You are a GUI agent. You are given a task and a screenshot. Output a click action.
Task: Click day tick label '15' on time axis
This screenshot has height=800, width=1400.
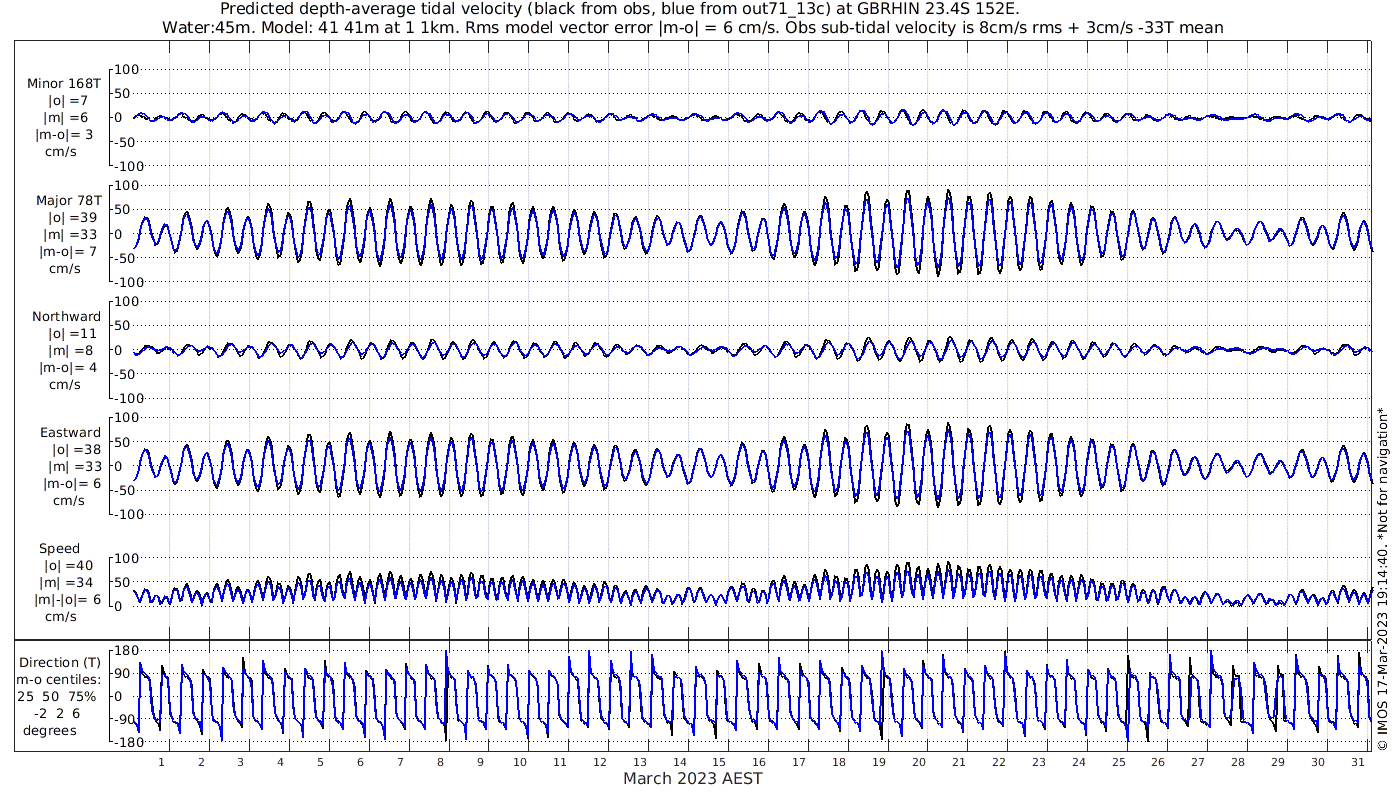click(x=719, y=762)
